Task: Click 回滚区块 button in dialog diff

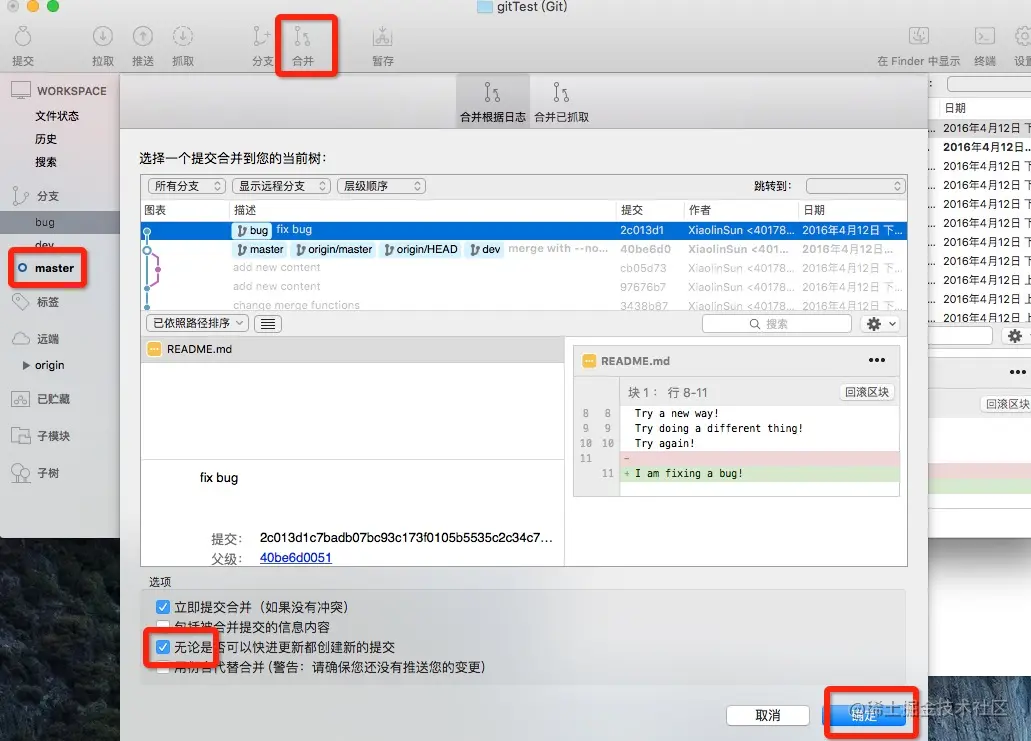Action: (867, 393)
